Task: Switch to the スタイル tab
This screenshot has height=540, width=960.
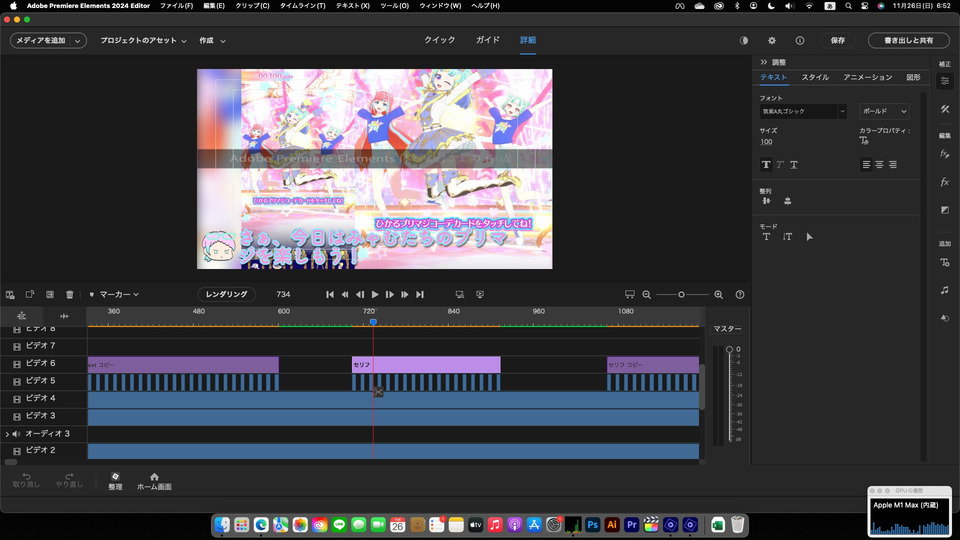Action: (816, 77)
